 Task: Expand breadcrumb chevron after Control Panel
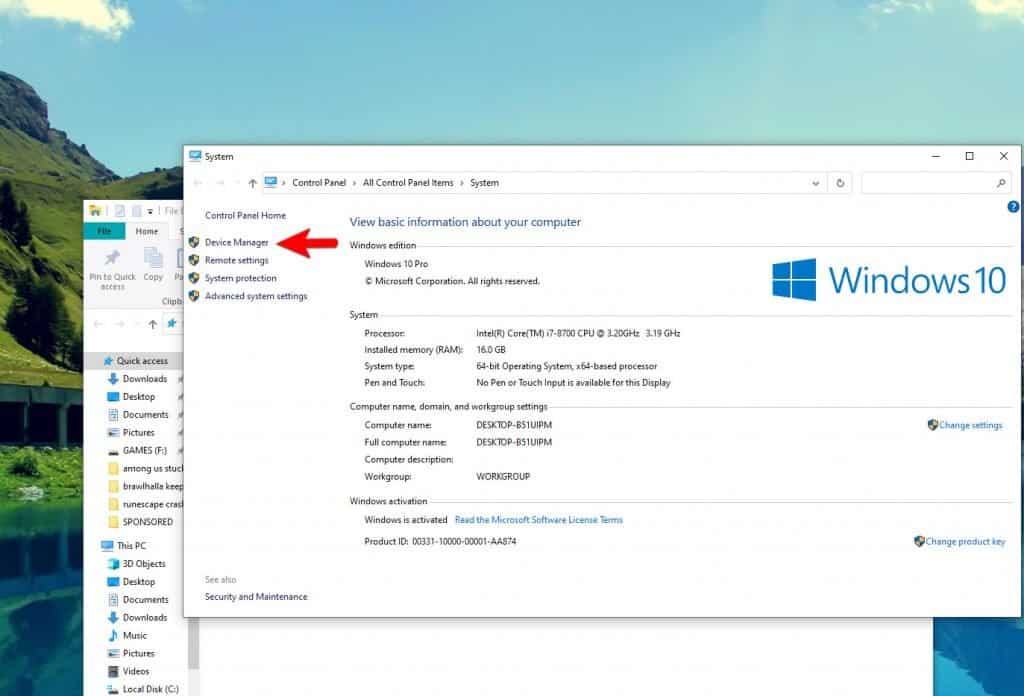[x=355, y=183]
